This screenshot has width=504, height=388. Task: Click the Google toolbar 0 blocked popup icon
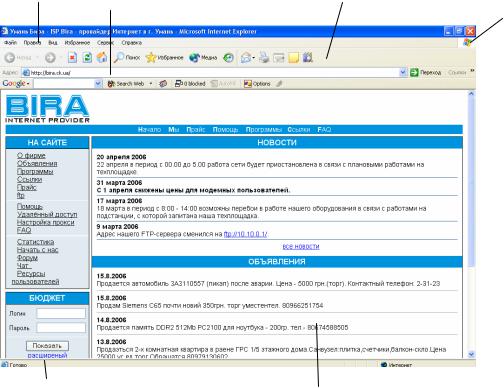(x=190, y=84)
